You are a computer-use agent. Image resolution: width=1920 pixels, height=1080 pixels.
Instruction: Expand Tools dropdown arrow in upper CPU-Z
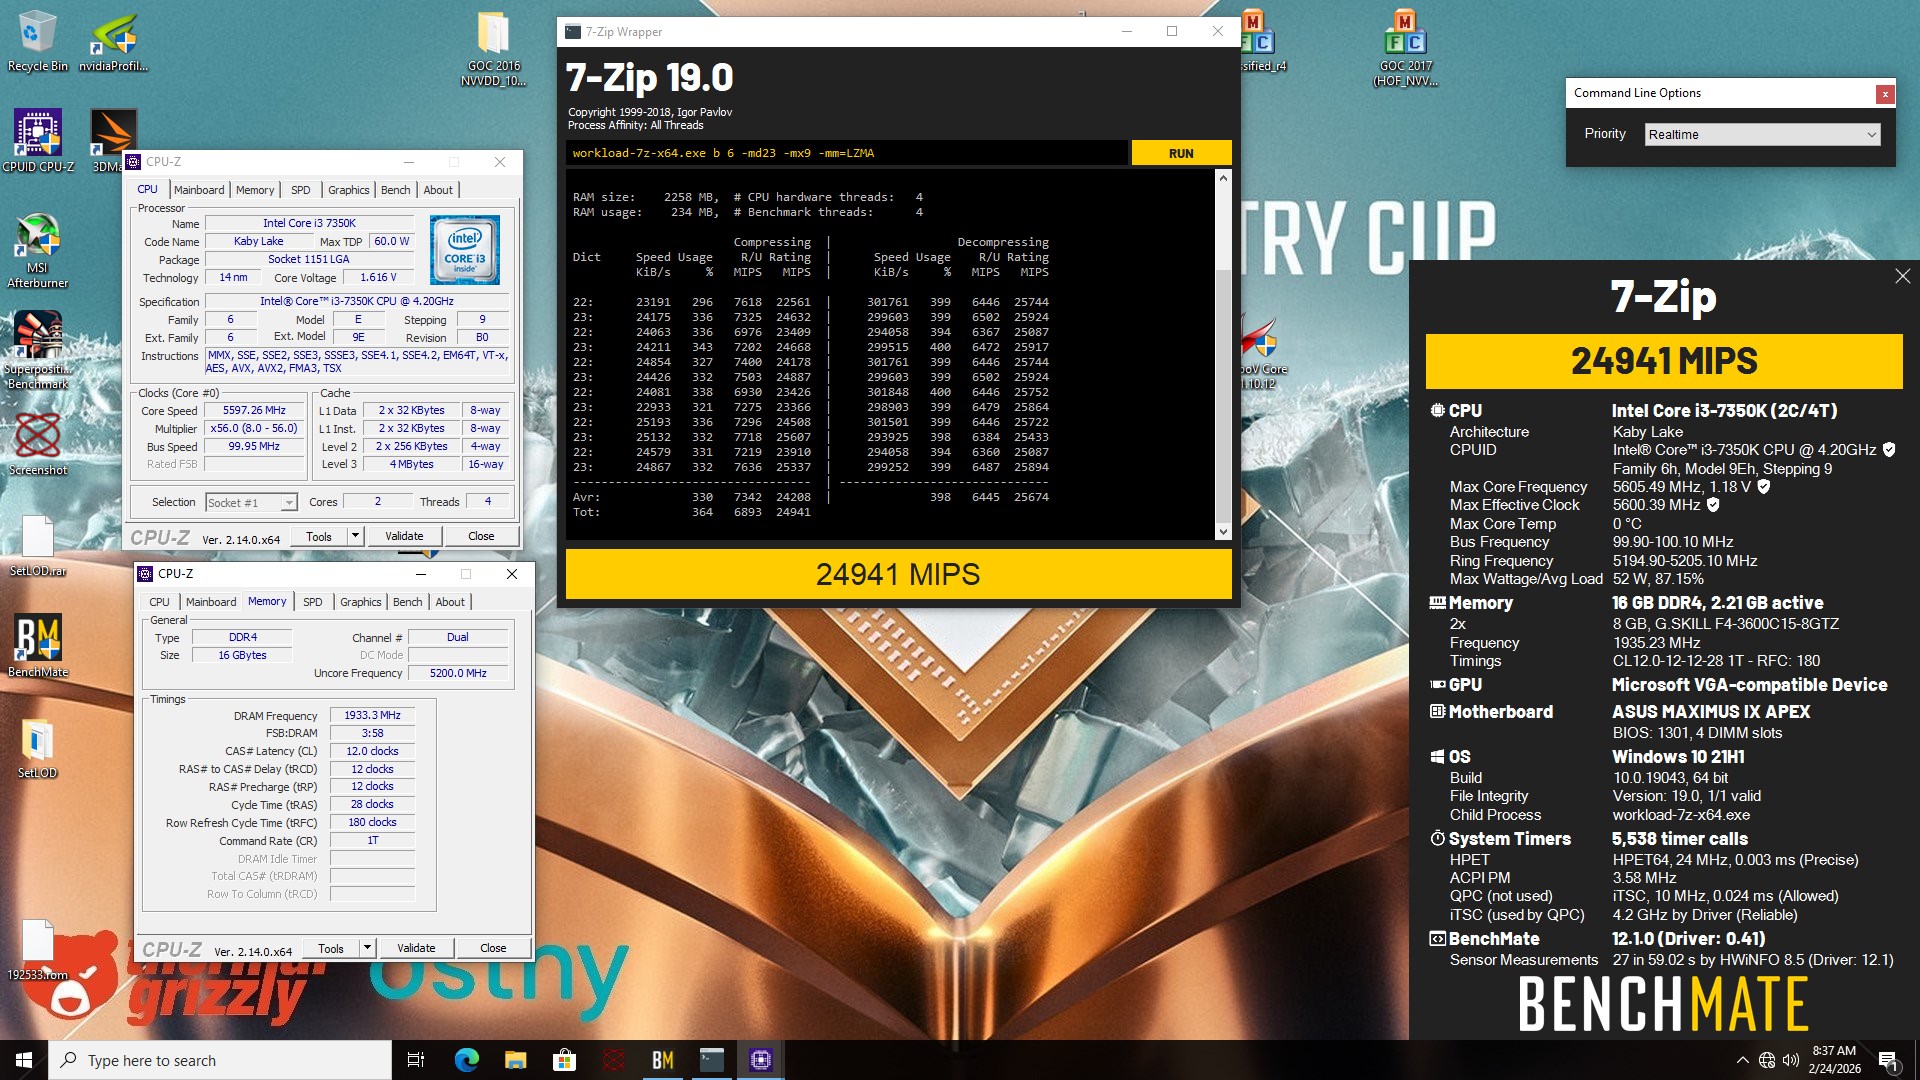click(x=355, y=536)
